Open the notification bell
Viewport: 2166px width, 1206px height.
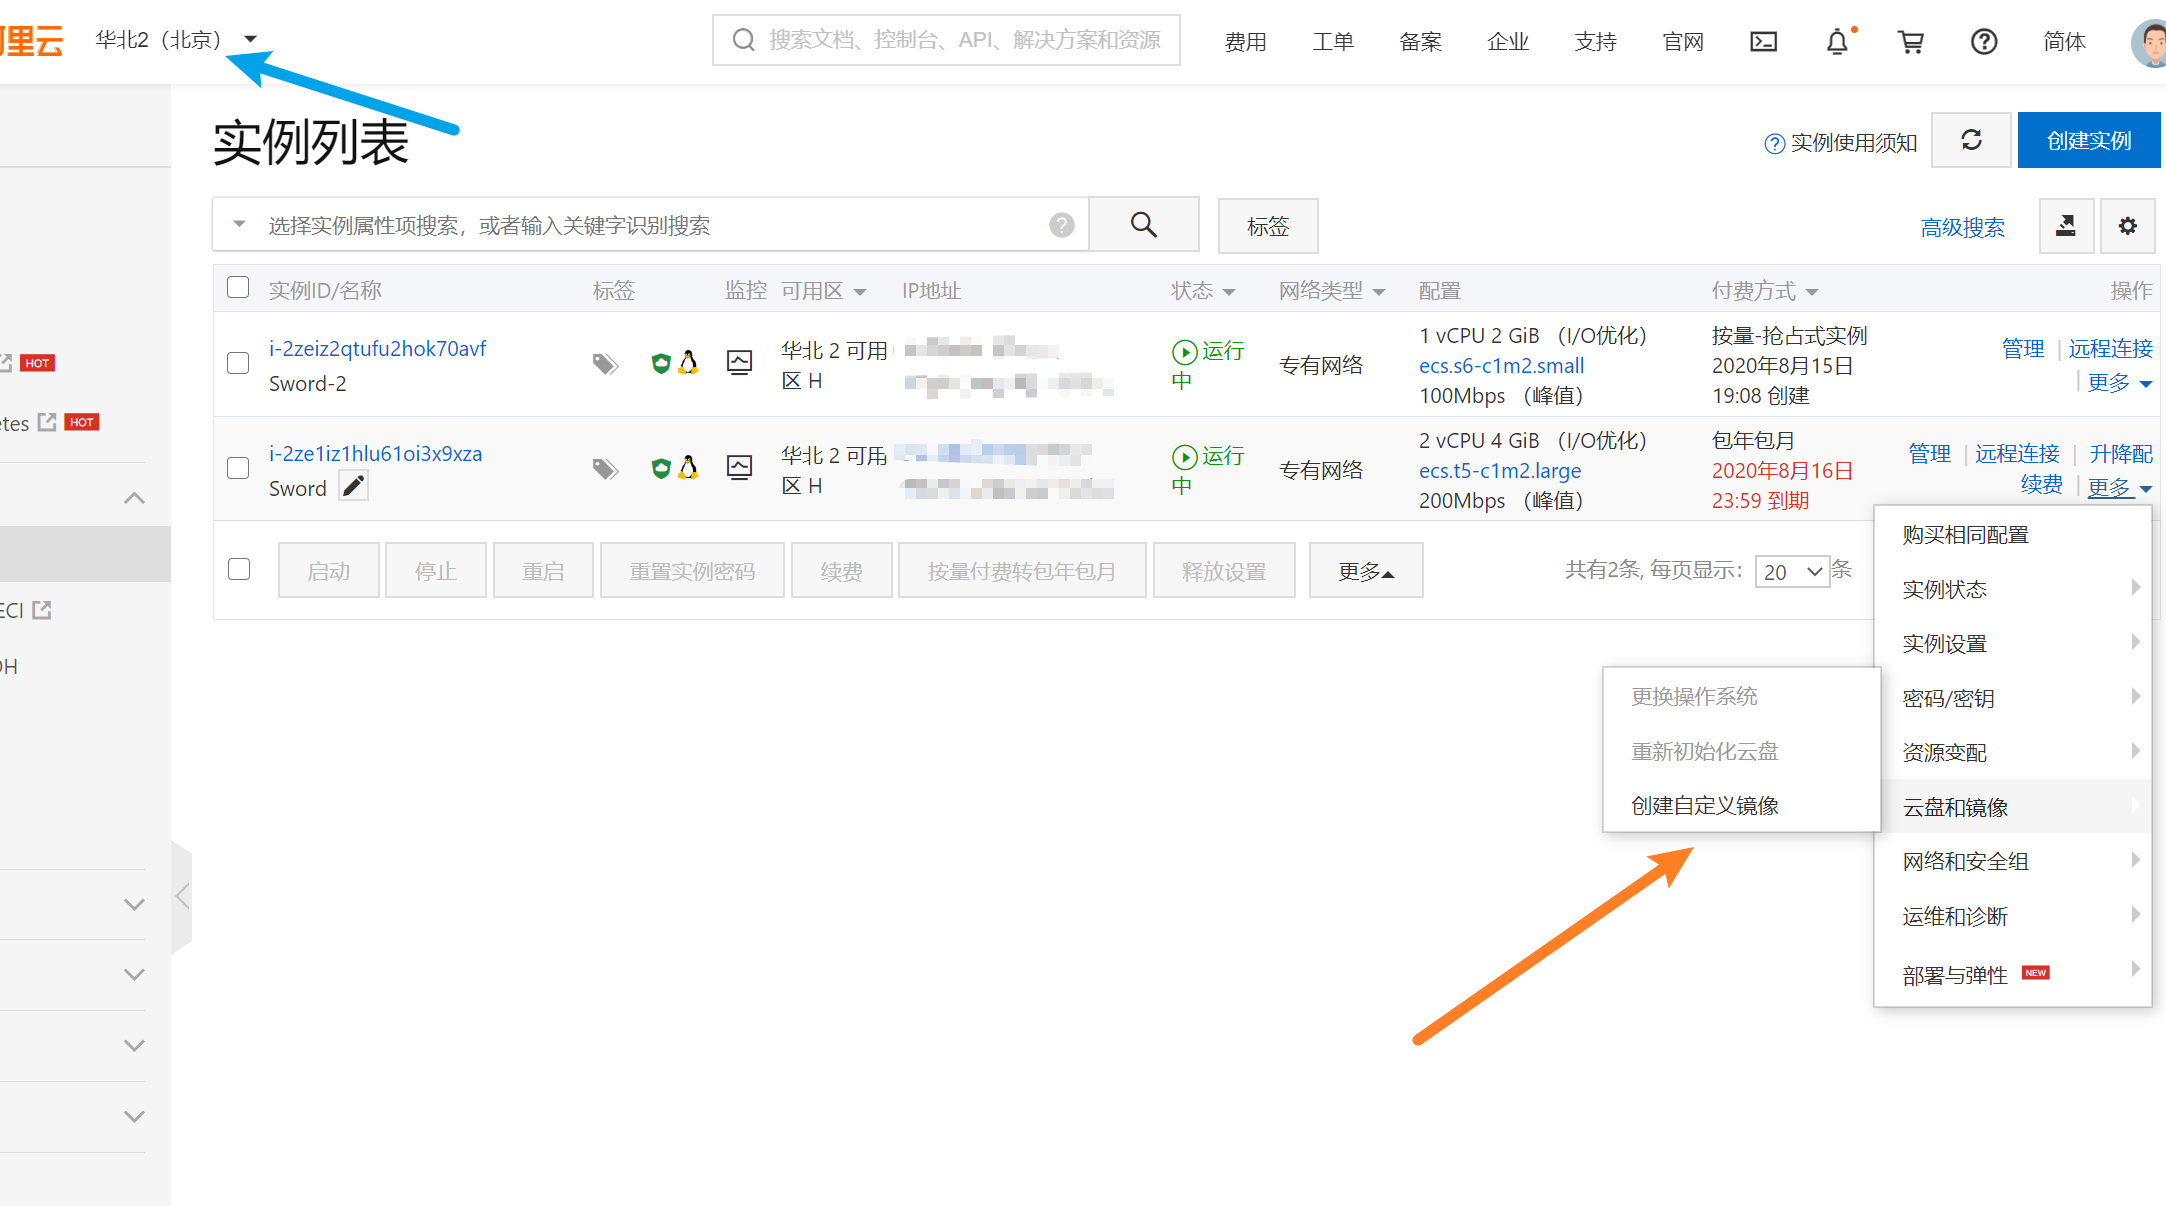click(x=1837, y=41)
